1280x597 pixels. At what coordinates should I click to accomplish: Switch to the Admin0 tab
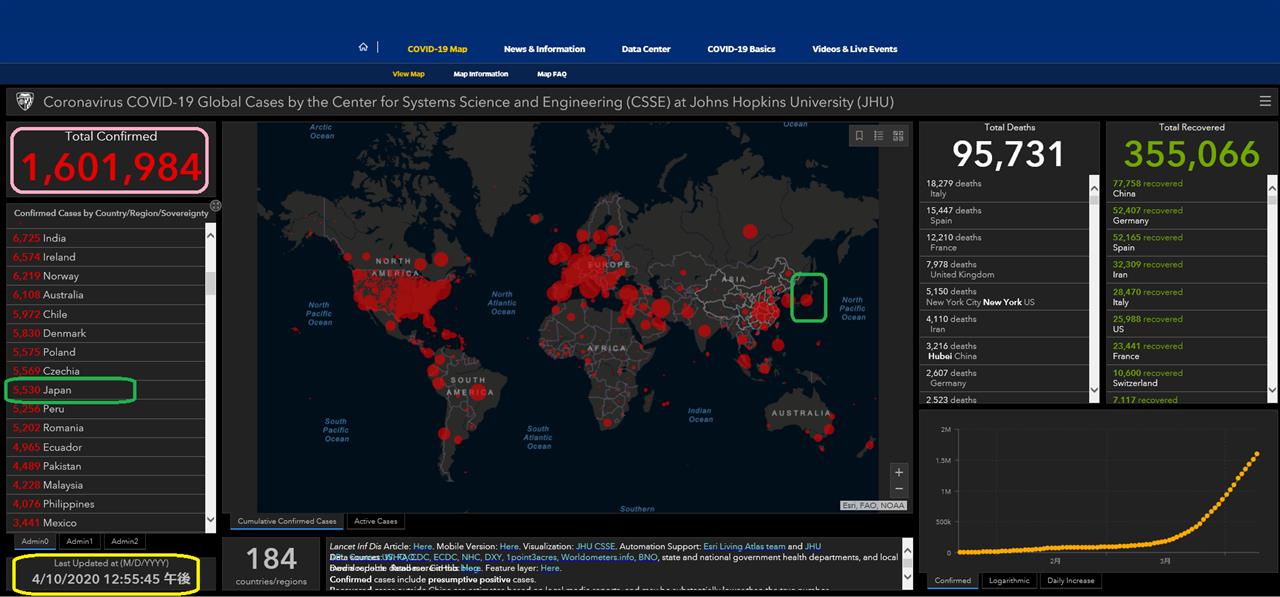[35, 541]
